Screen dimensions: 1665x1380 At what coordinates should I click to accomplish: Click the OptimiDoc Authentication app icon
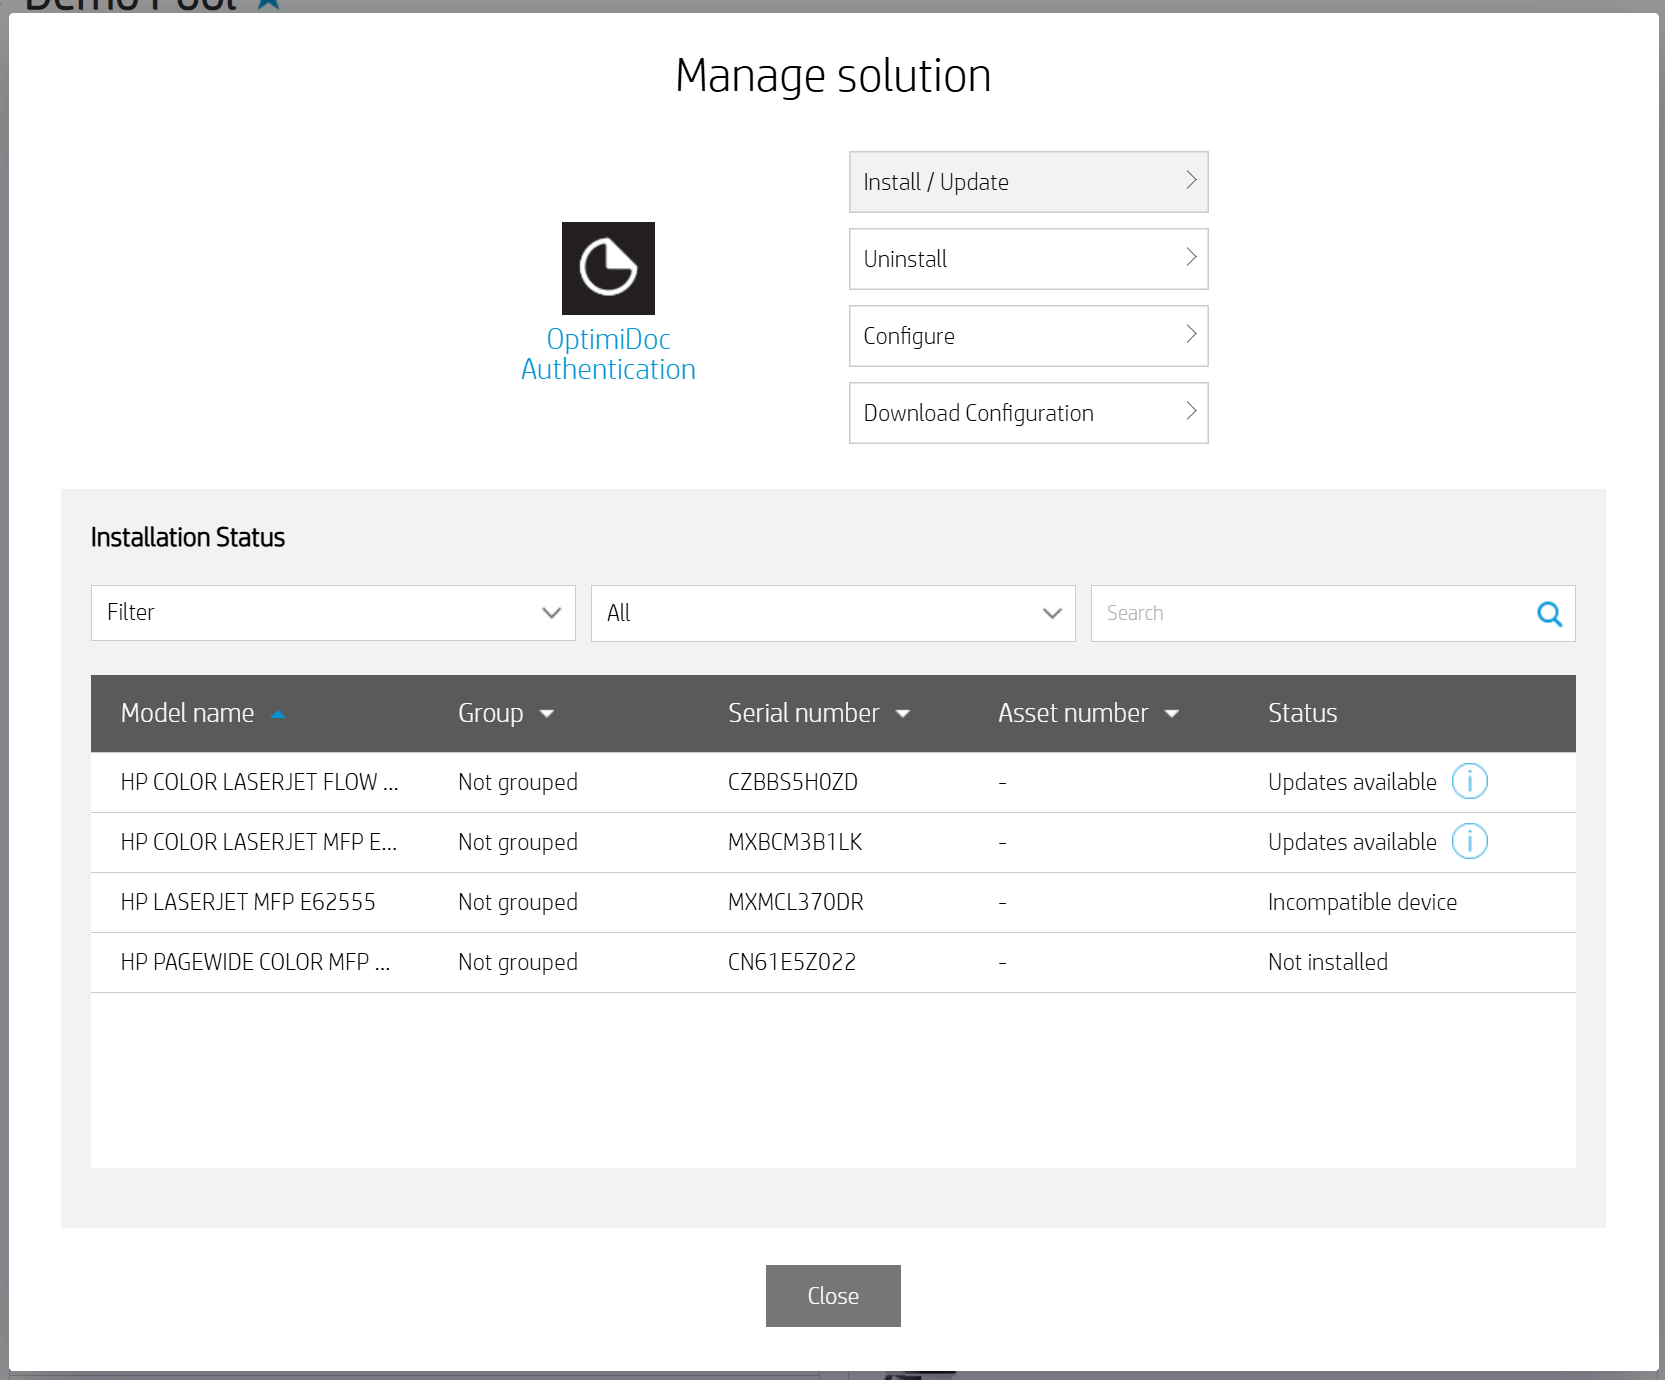(x=608, y=268)
